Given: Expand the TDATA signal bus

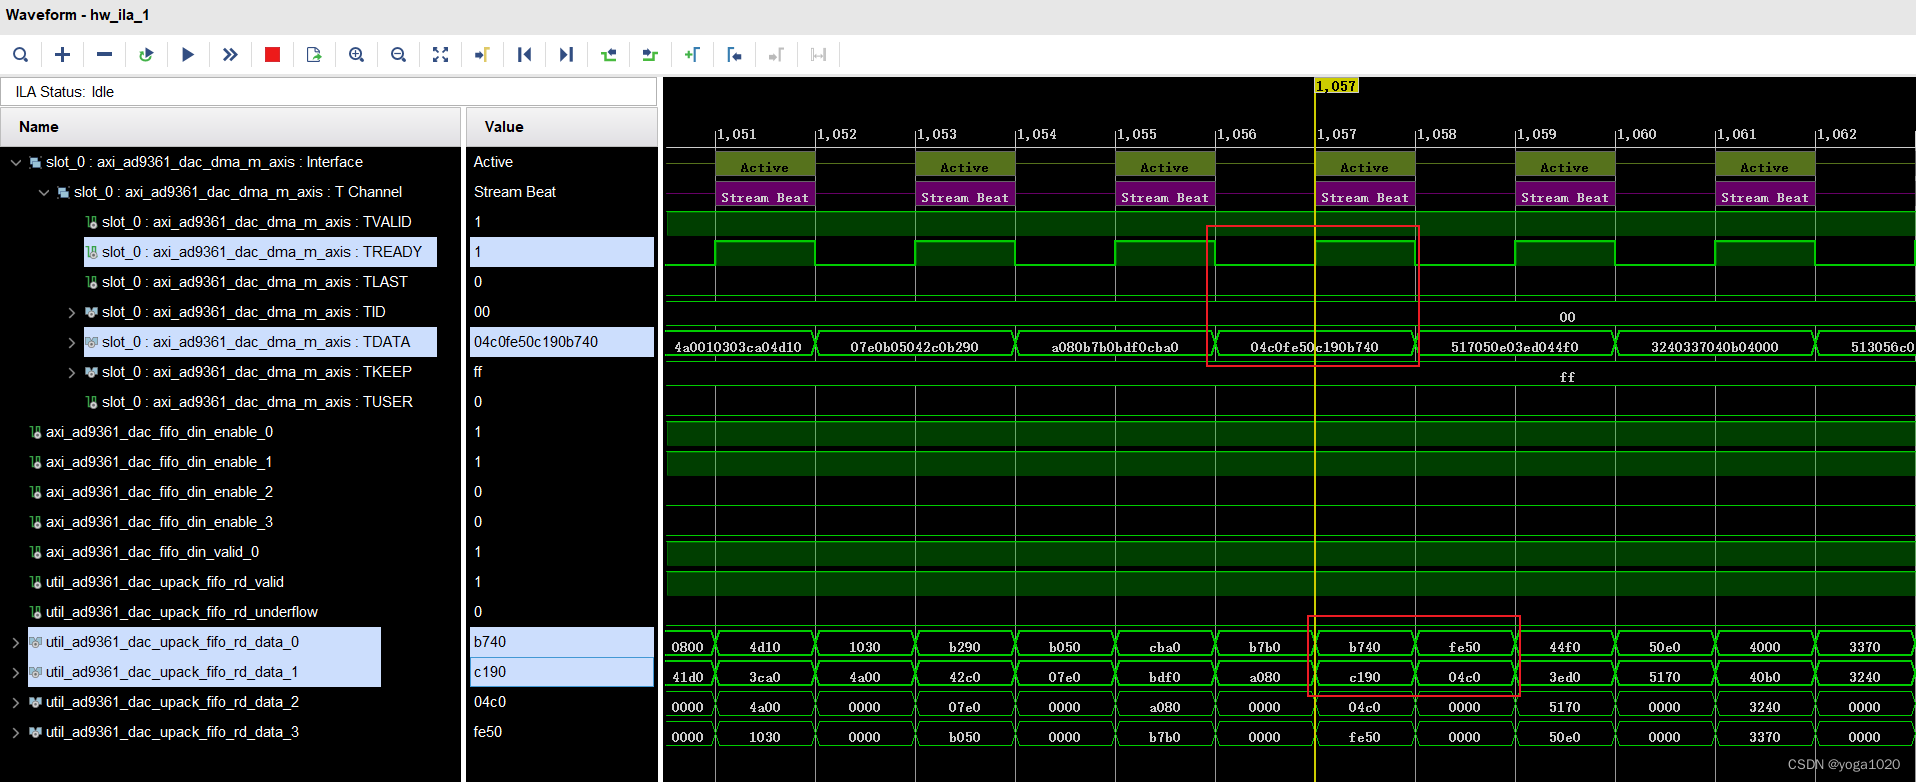Looking at the screenshot, I should pyautogui.click(x=72, y=342).
